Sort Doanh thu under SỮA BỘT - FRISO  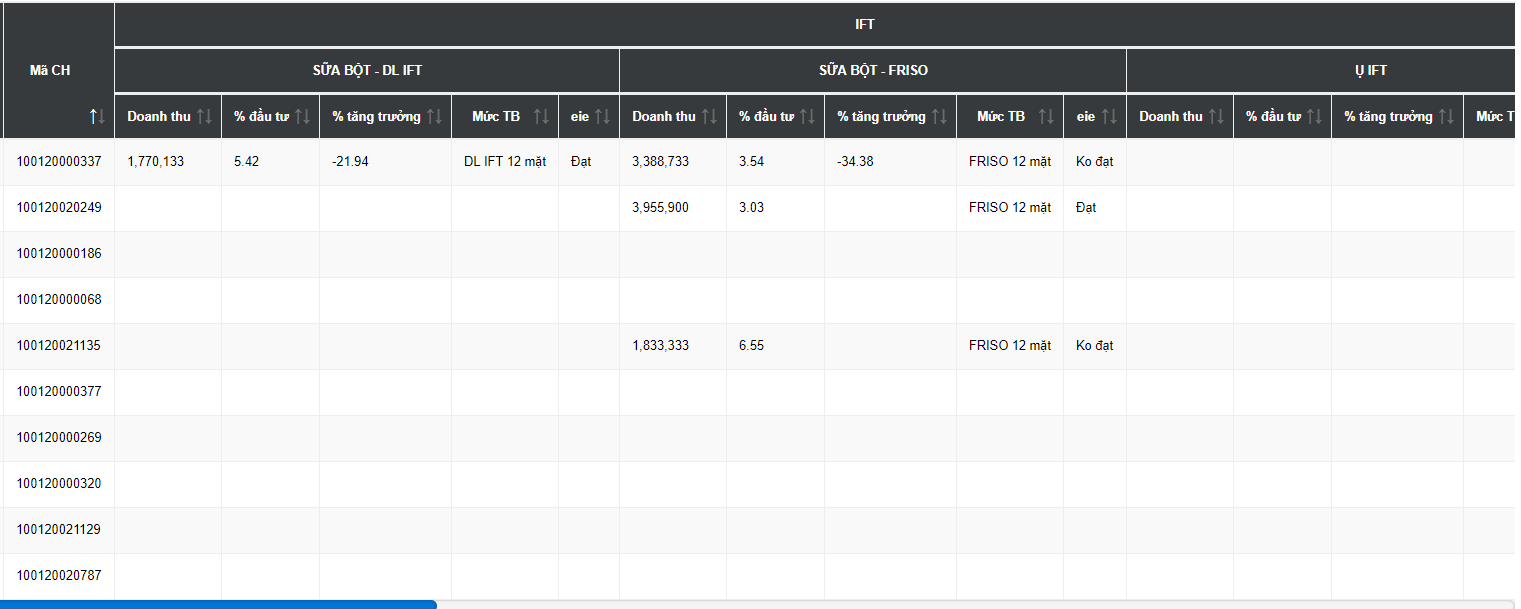[x=709, y=117]
